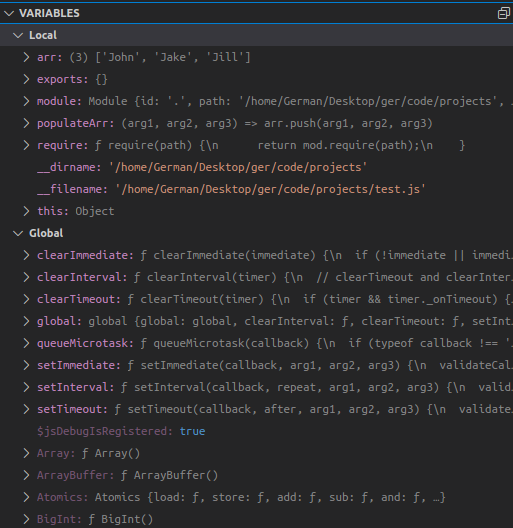Screen dimensions: 513x528
Task: Expand clearImmediate chevron arrow
Action: 26,255
